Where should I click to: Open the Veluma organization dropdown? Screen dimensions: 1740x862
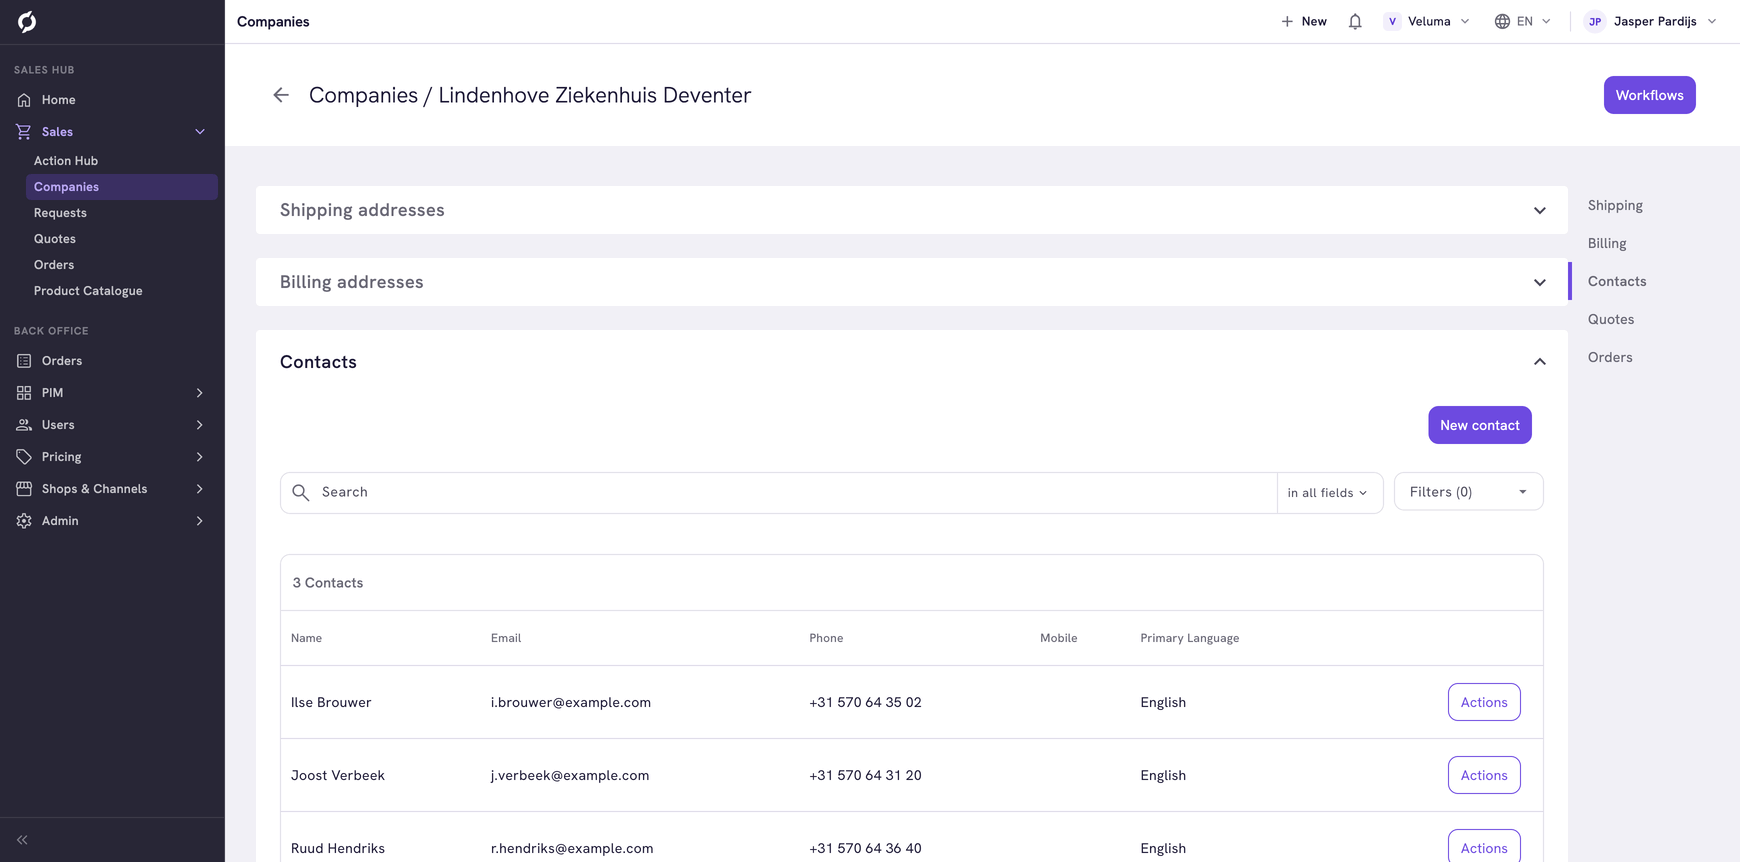(x=1427, y=21)
